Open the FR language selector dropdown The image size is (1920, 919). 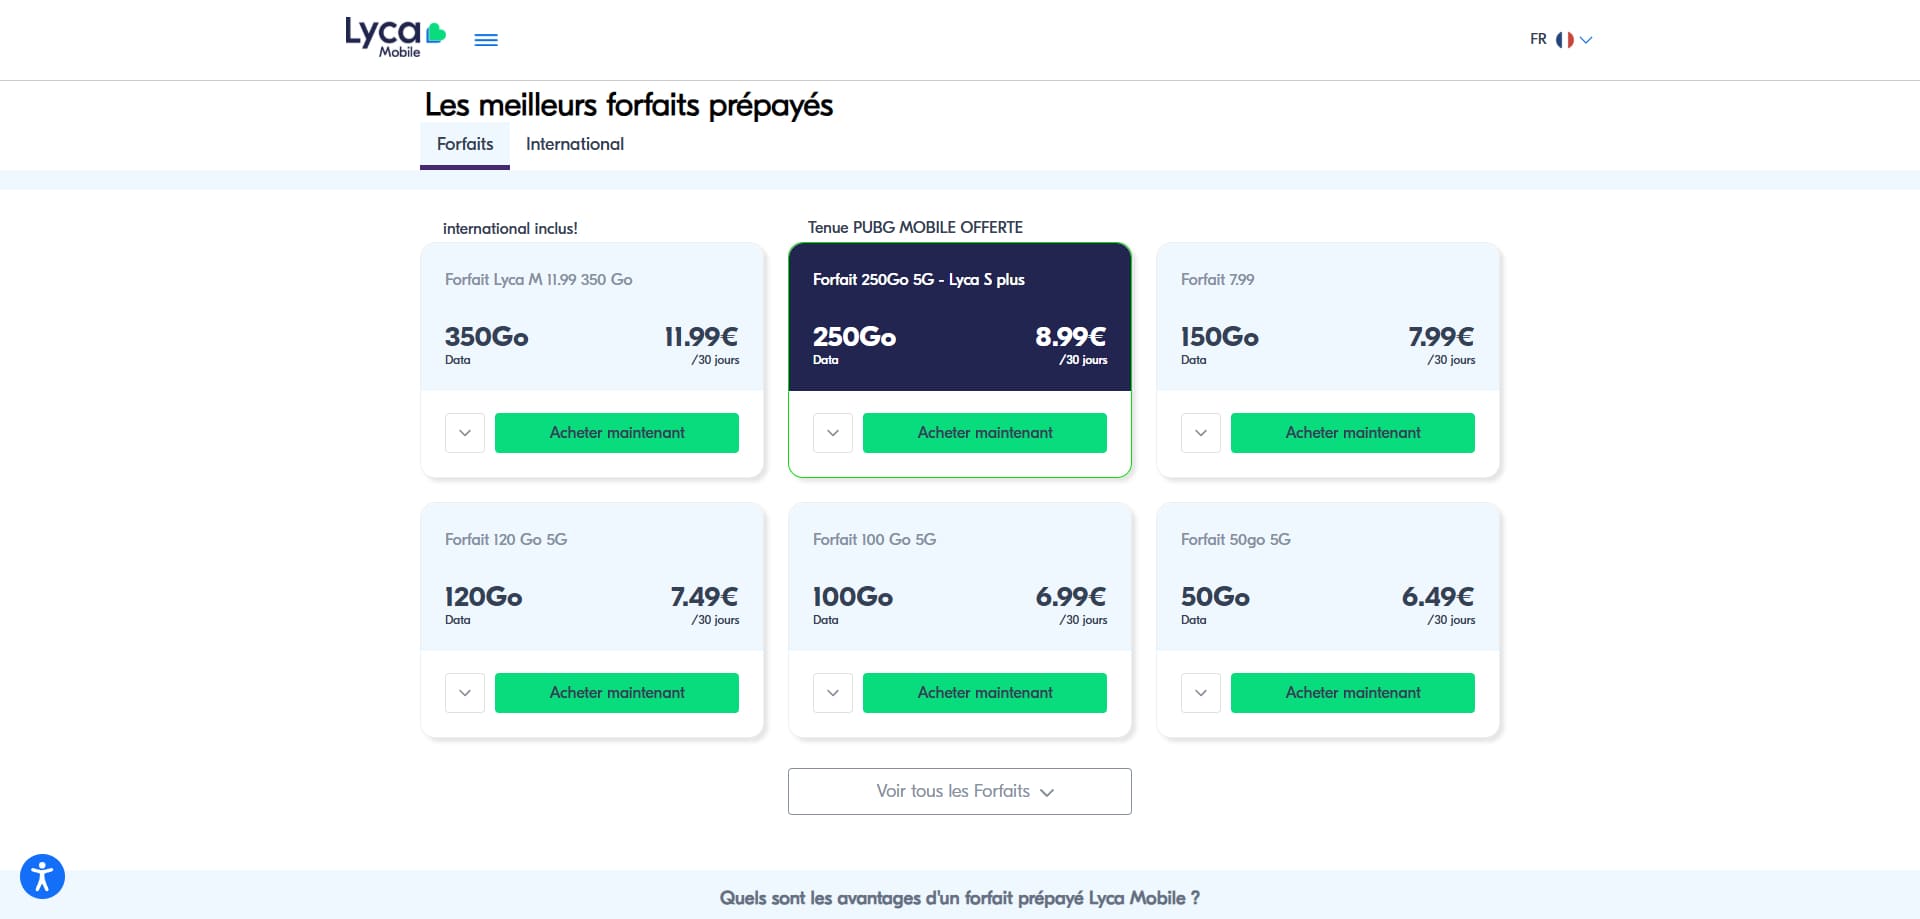tap(1561, 40)
